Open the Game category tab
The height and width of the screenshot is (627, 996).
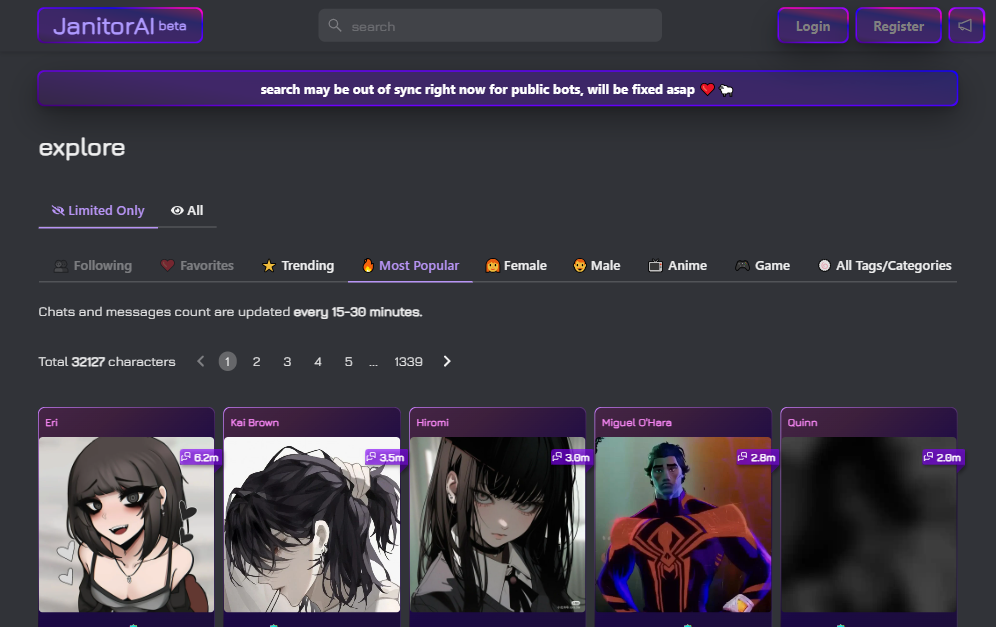click(x=763, y=266)
